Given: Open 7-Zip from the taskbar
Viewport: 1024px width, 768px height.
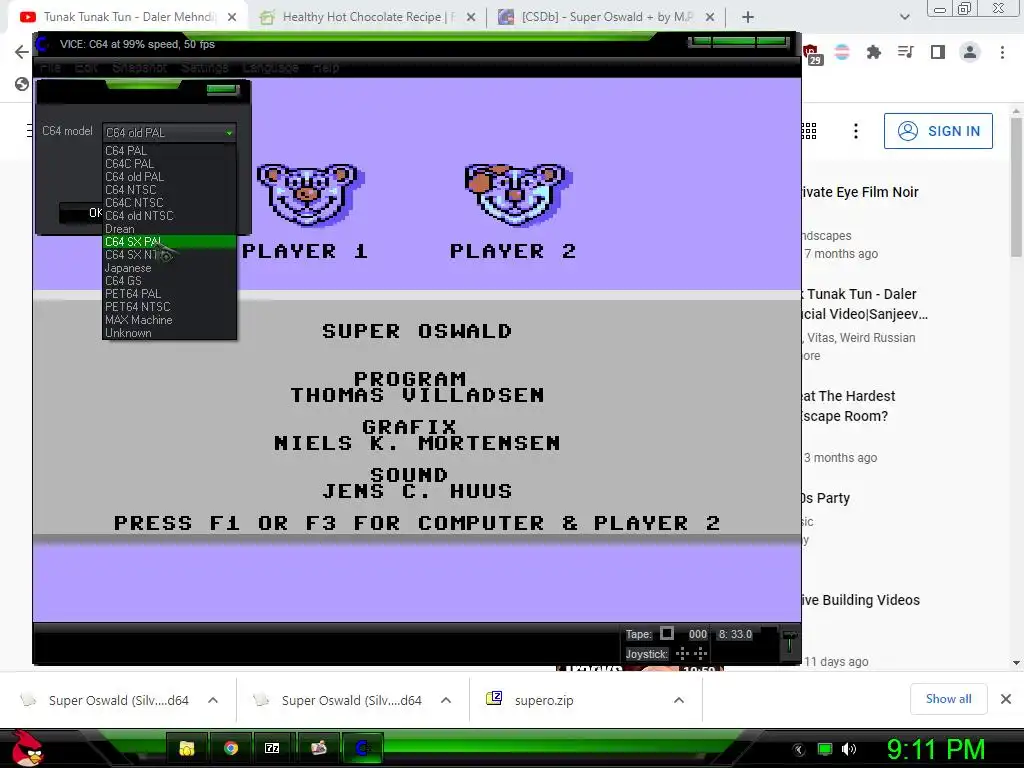Looking at the screenshot, I should click(x=273, y=748).
